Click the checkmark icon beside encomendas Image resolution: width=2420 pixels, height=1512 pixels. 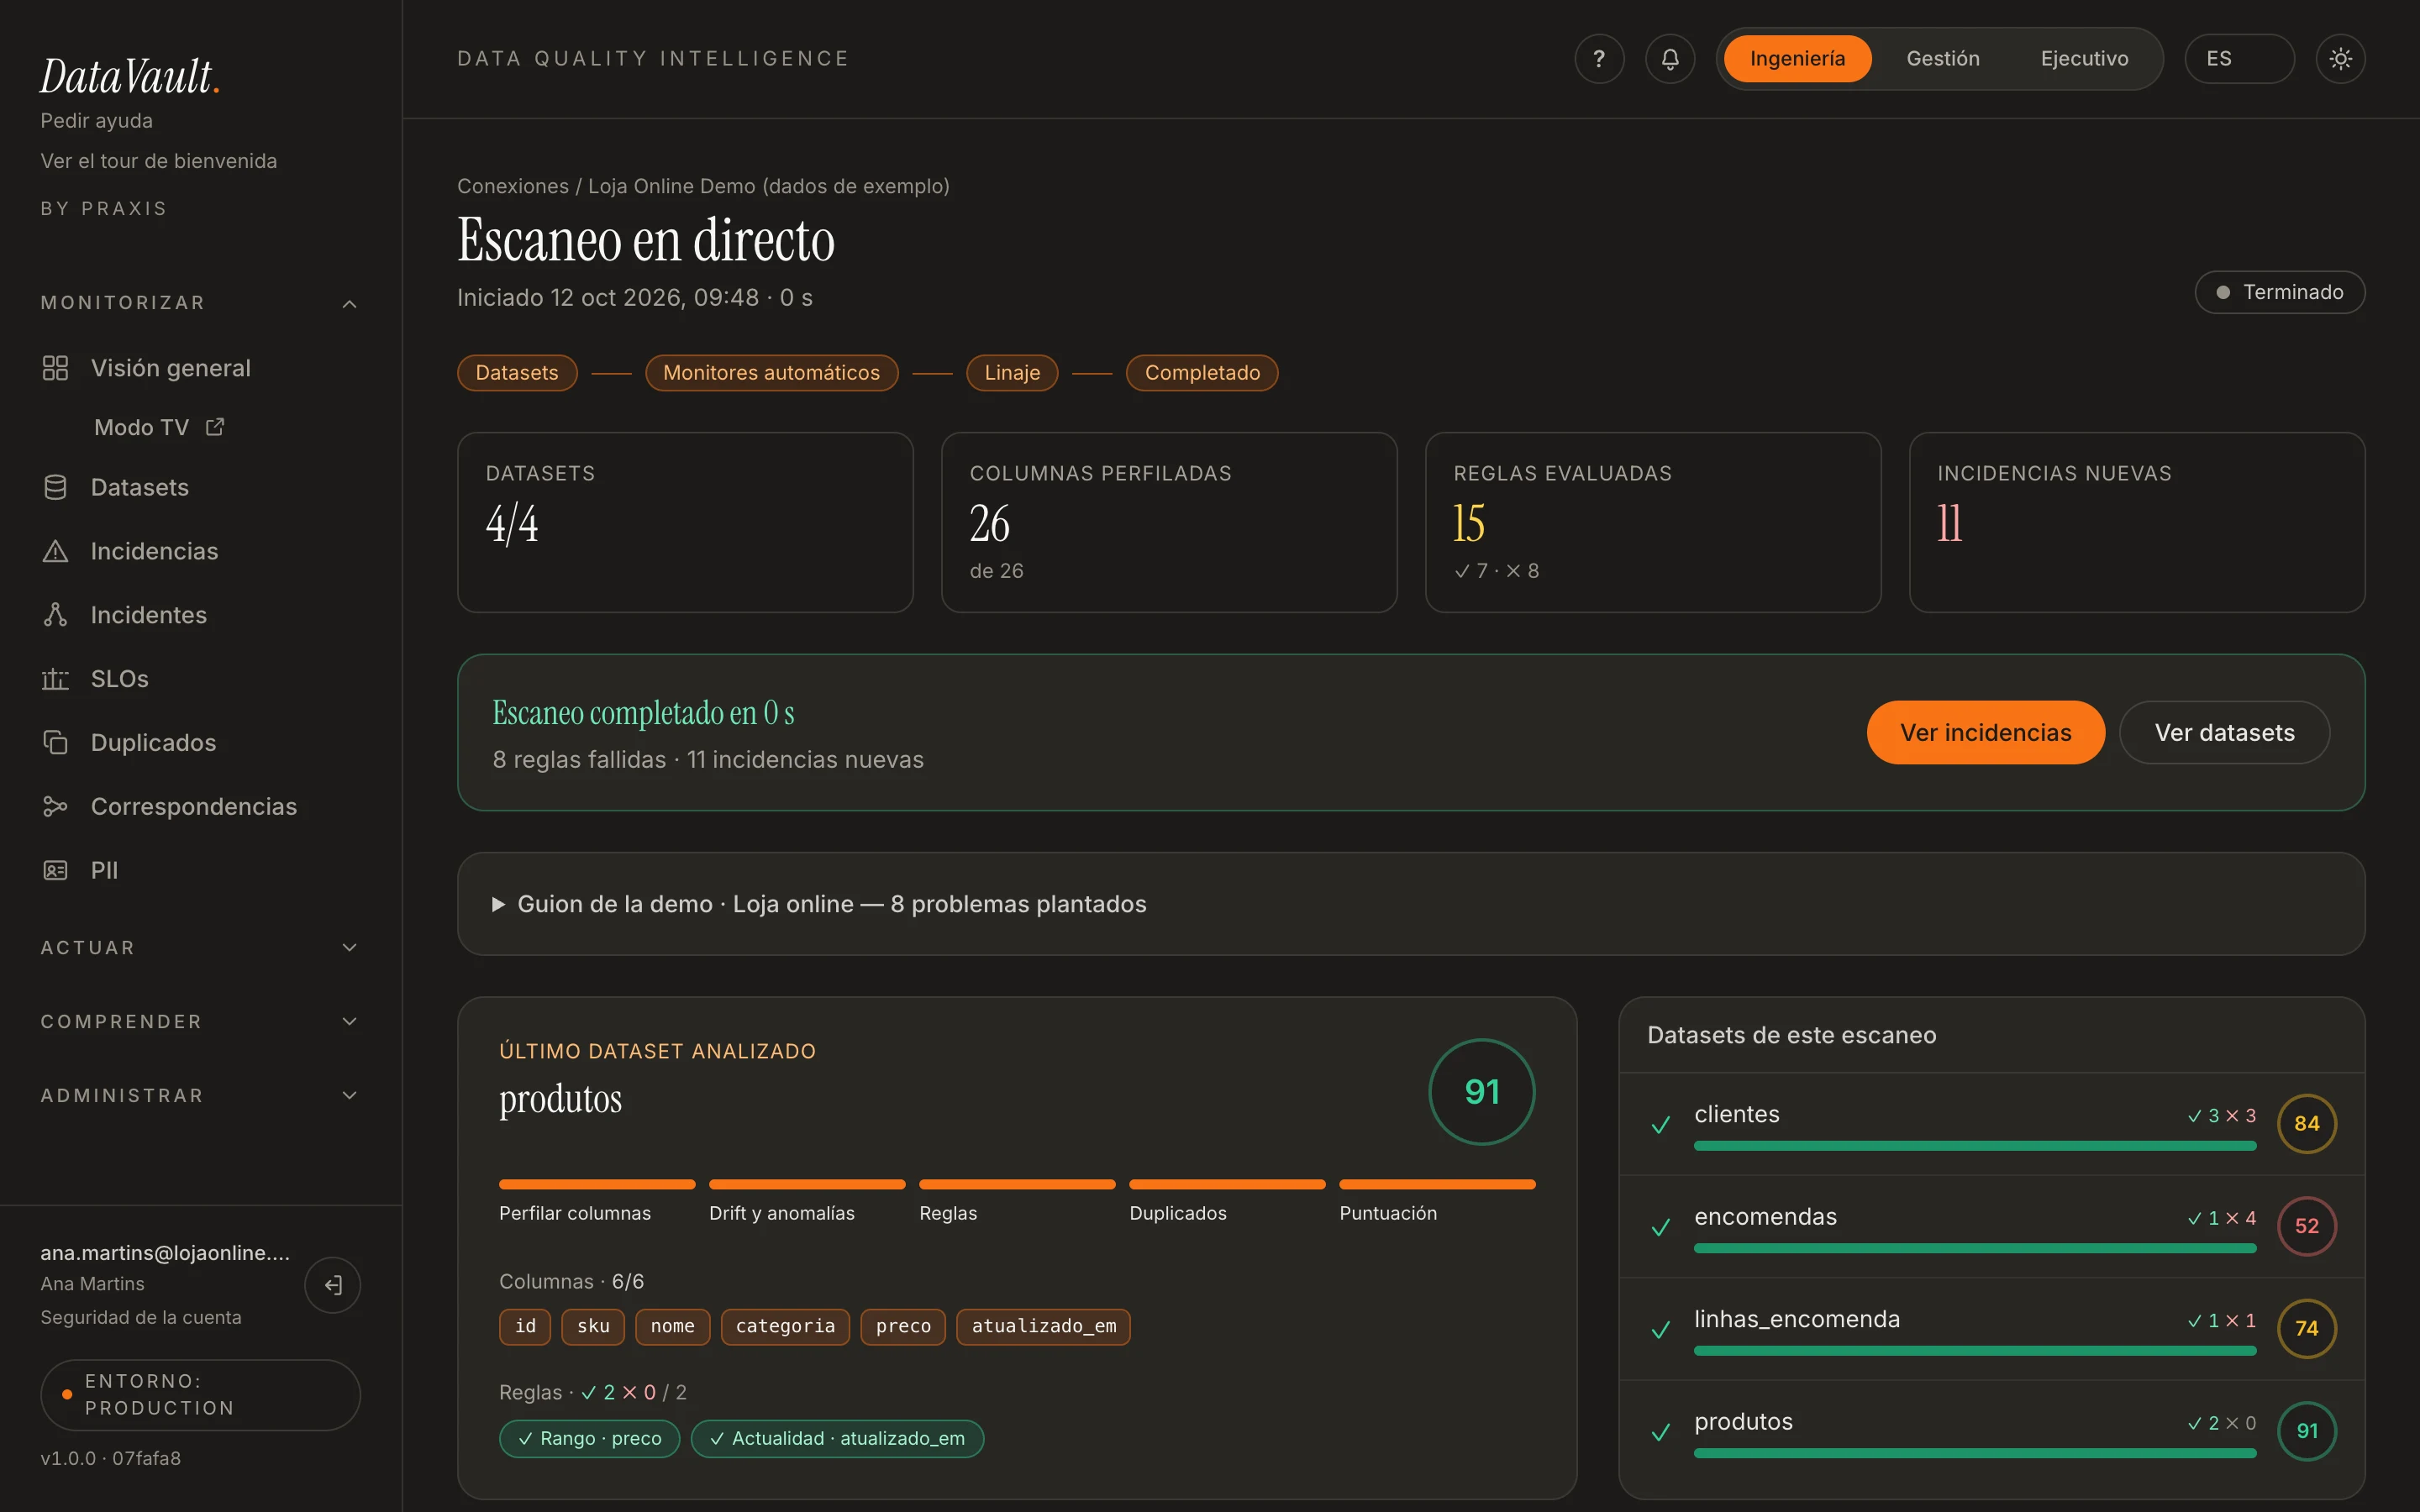(1661, 1227)
